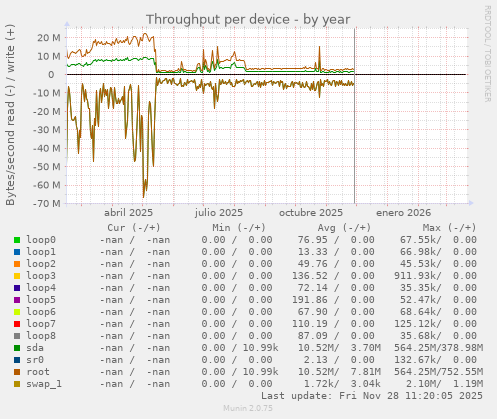Select the loop4 legend label
The image size is (497, 419).
[41, 288]
